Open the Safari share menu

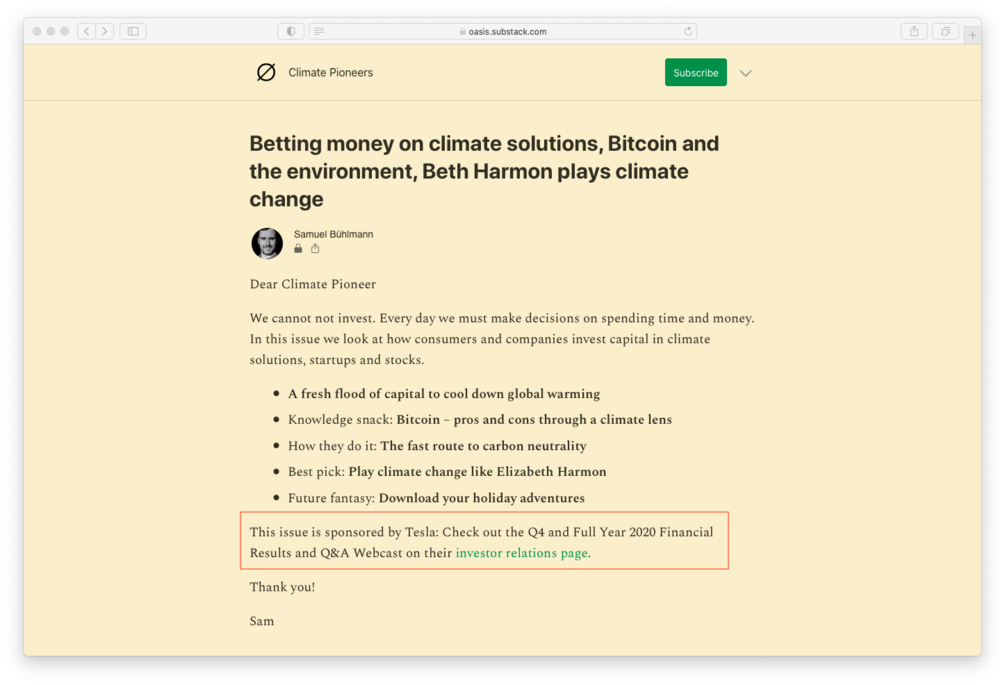914,31
